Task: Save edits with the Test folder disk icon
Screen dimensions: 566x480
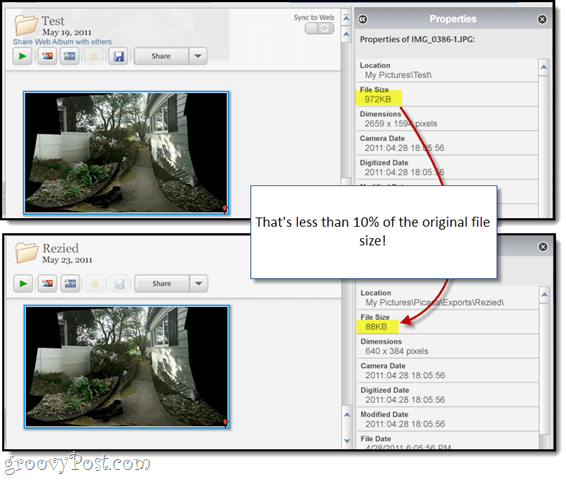Action: (118, 56)
